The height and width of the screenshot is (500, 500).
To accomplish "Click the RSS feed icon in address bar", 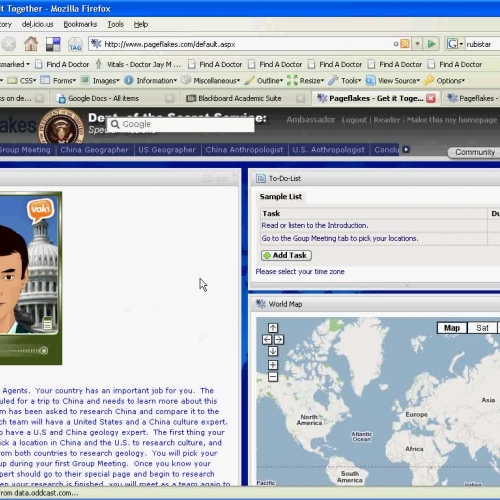I will (405, 44).
